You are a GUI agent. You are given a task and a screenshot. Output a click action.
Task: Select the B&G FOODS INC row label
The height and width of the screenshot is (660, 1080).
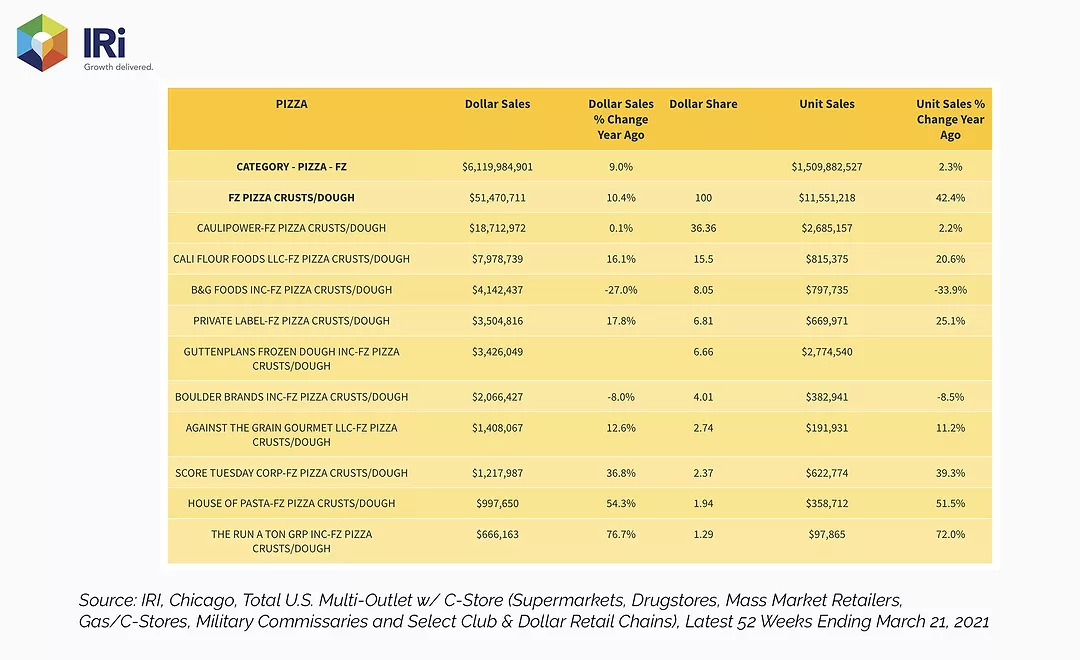291,290
